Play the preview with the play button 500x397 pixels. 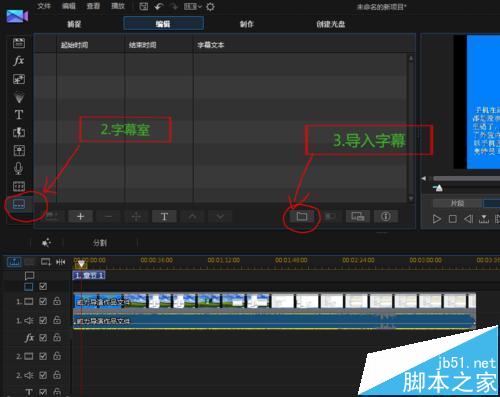[437, 219]
